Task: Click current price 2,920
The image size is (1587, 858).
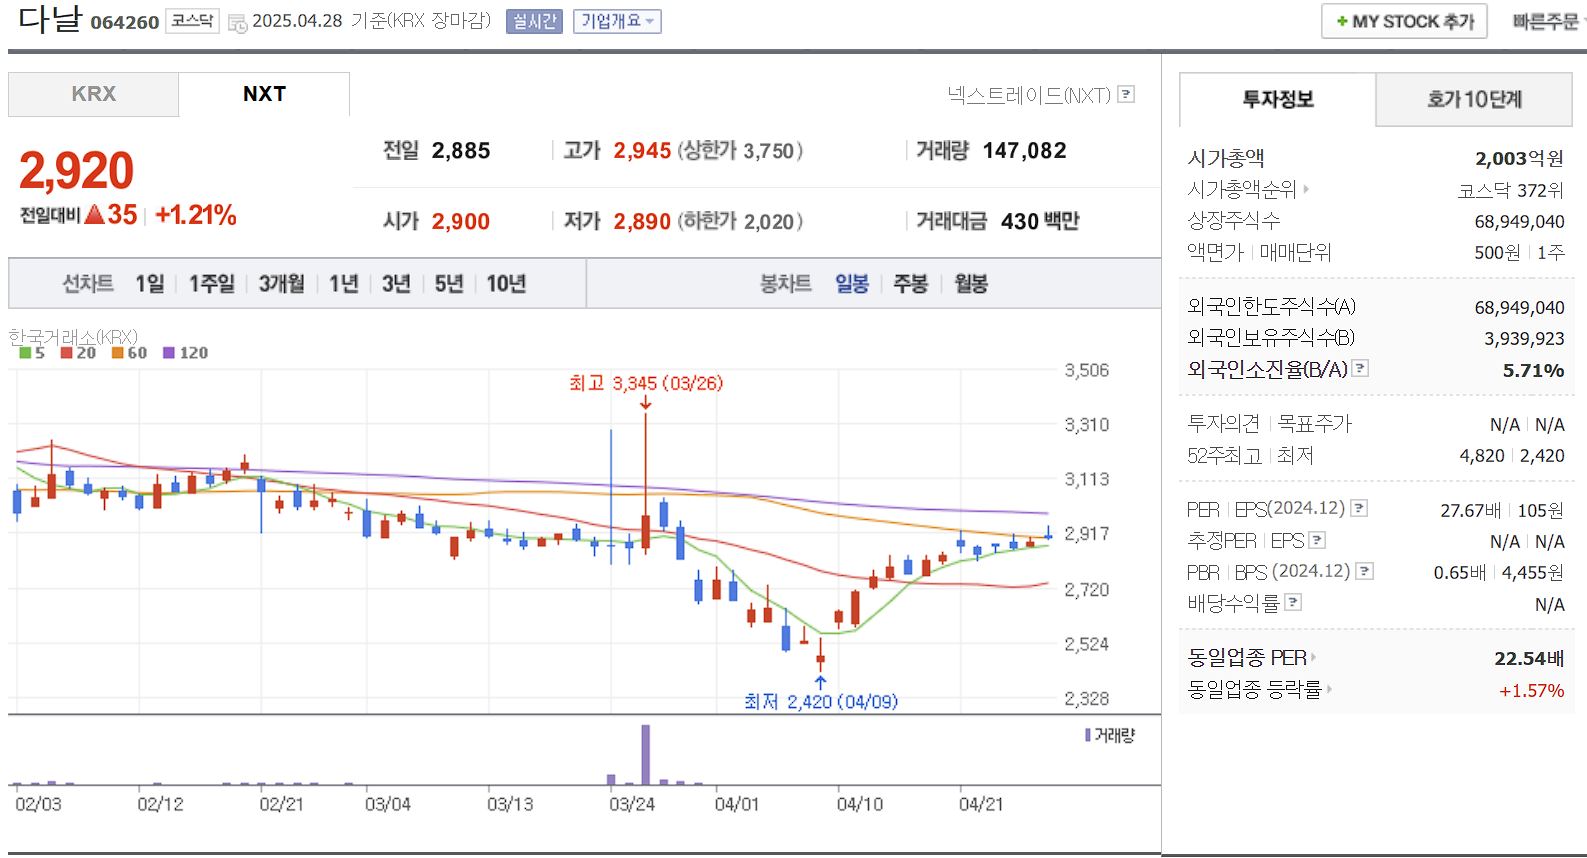Action: pos(77,170)
